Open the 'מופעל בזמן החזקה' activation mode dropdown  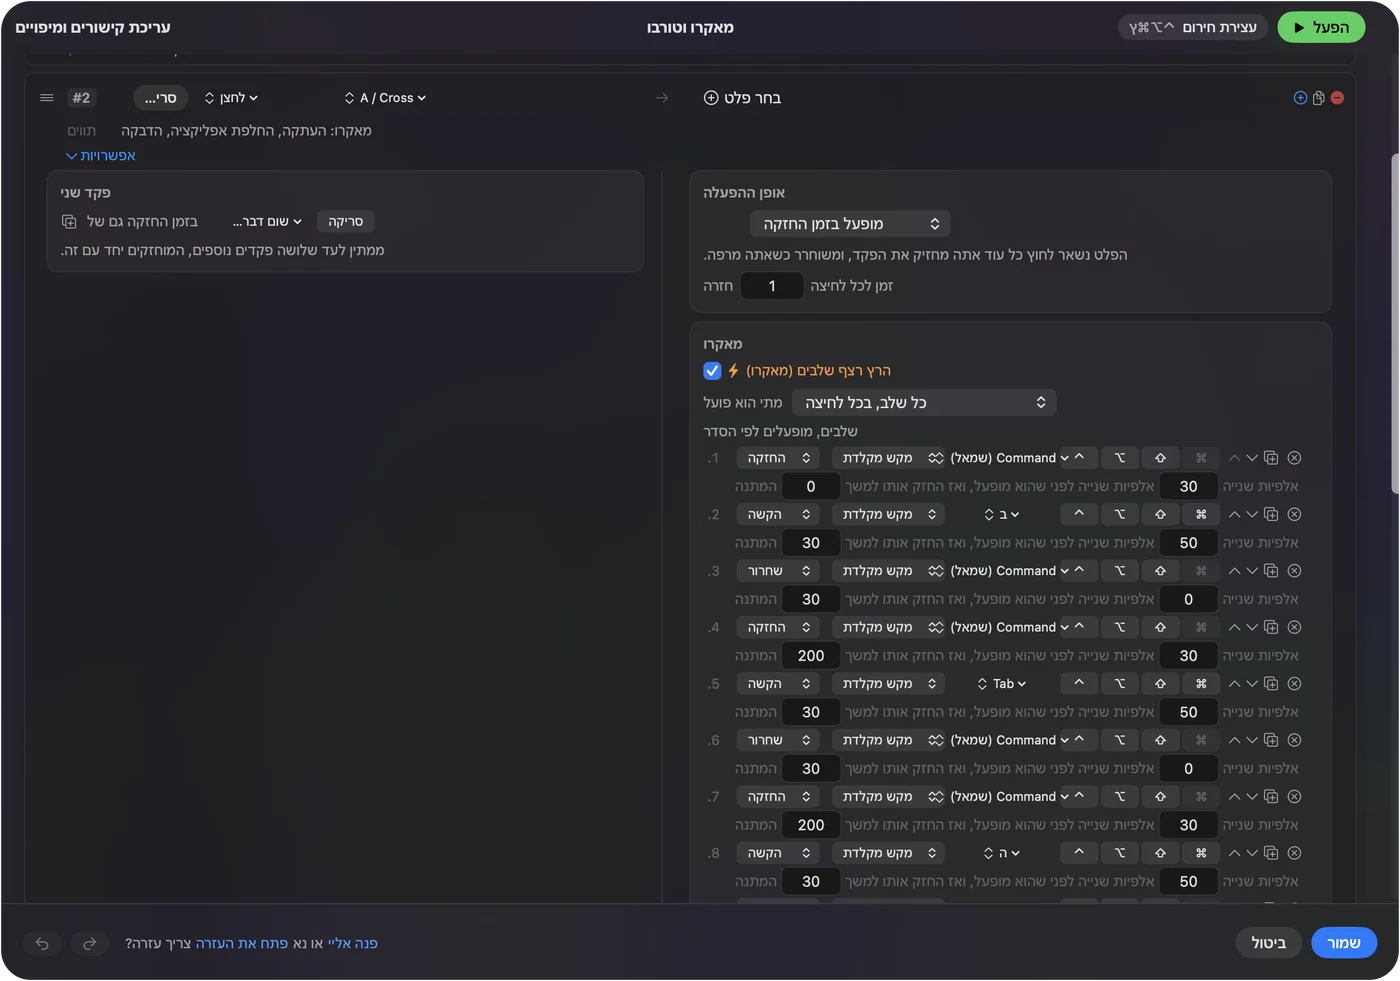850,224
